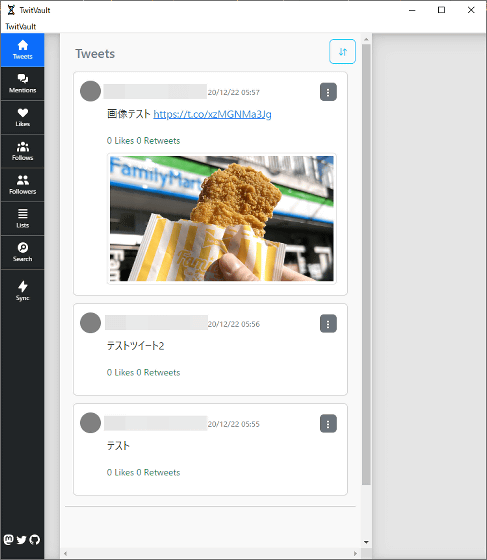487x560 pixels.
Task: Open the Tweets home tab
Action: tap(22, 50)
